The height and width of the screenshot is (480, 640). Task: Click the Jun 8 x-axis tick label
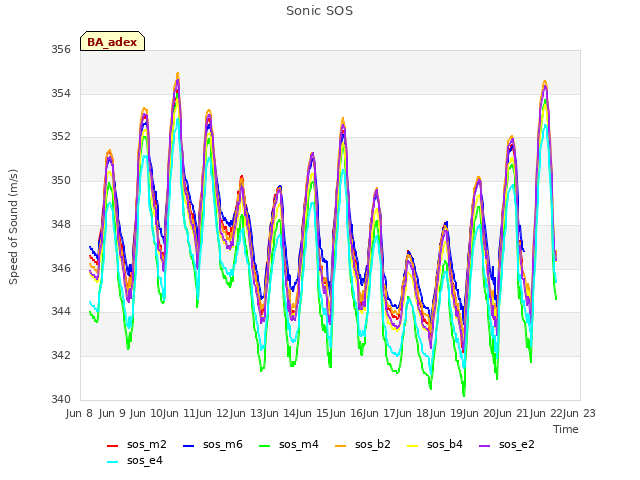pyautogui.click(x=80, y=413)
